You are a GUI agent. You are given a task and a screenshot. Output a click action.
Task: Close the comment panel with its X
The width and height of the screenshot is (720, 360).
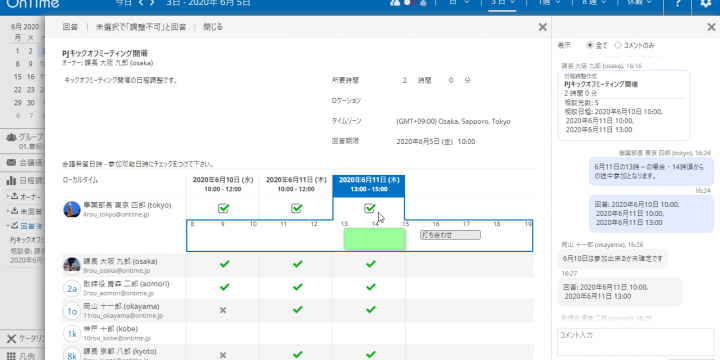click(711, 28)
